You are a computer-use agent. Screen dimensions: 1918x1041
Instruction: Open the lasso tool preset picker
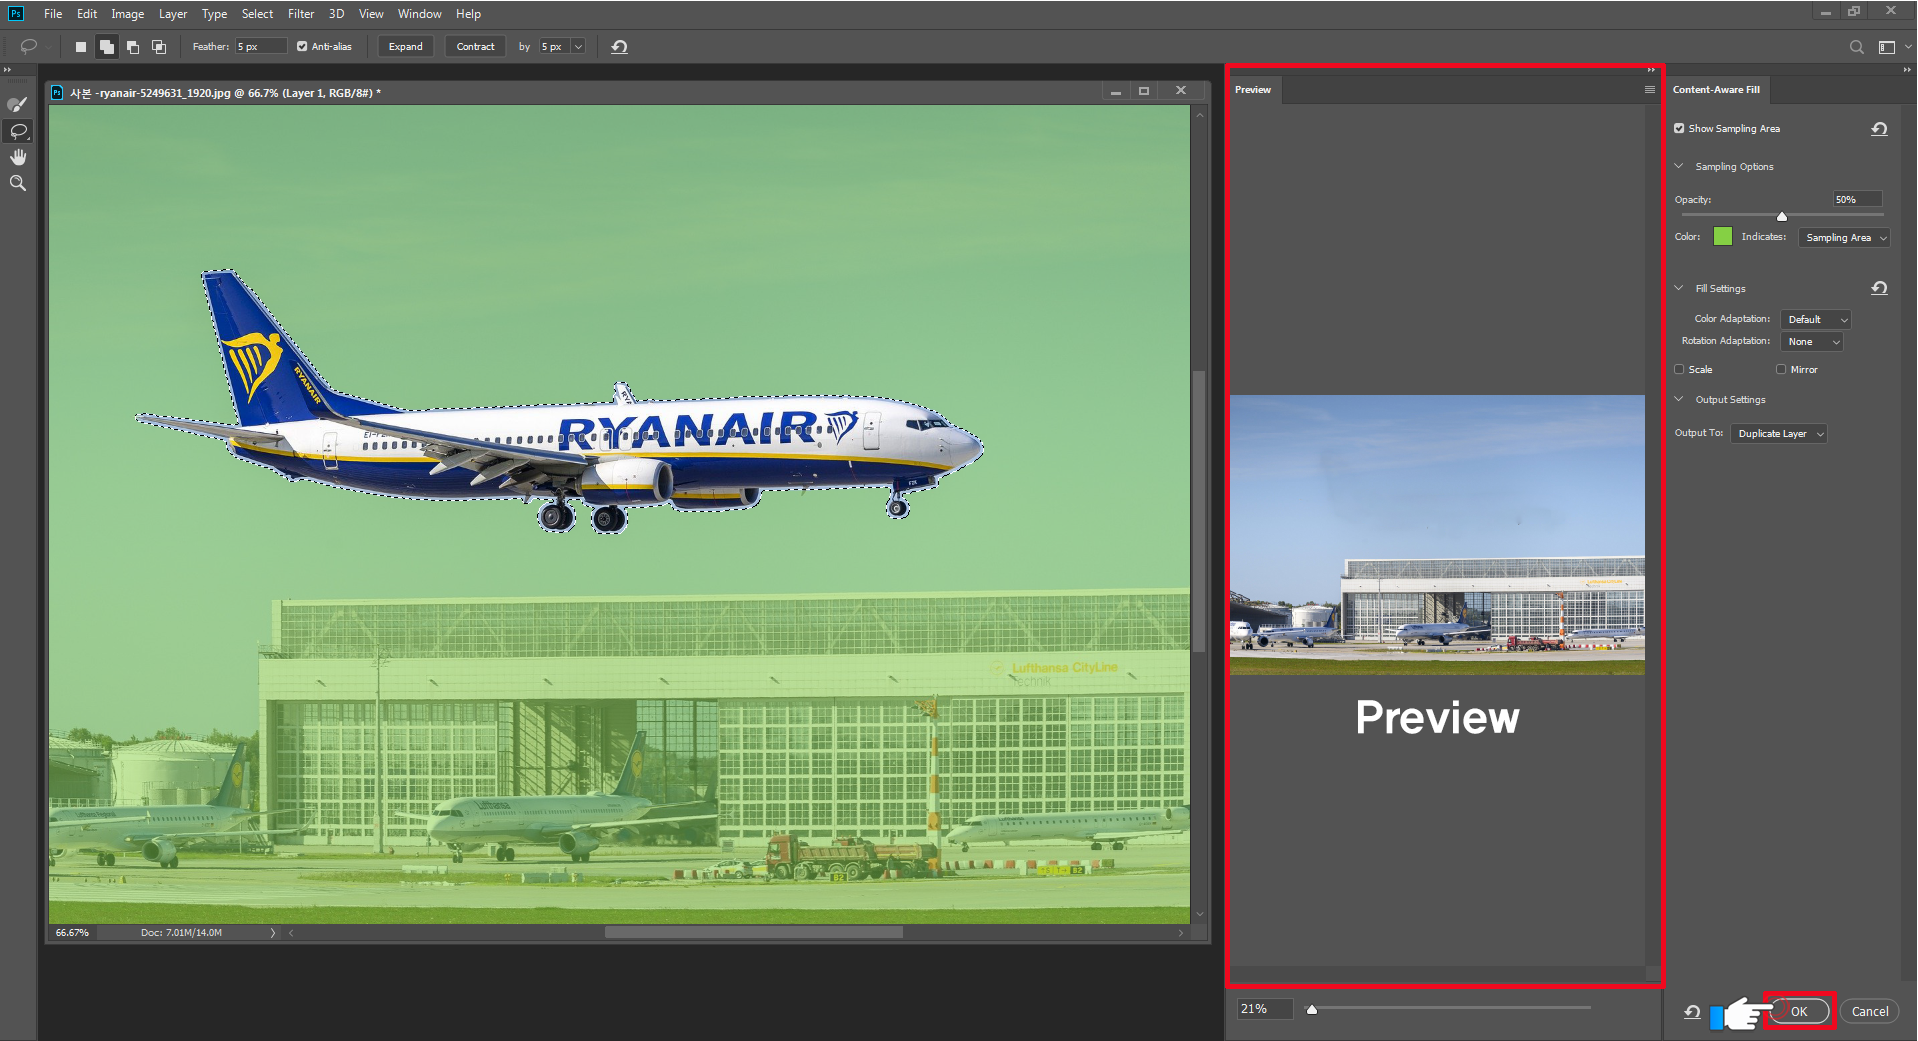pyautogui.click(x=36, y=47)
